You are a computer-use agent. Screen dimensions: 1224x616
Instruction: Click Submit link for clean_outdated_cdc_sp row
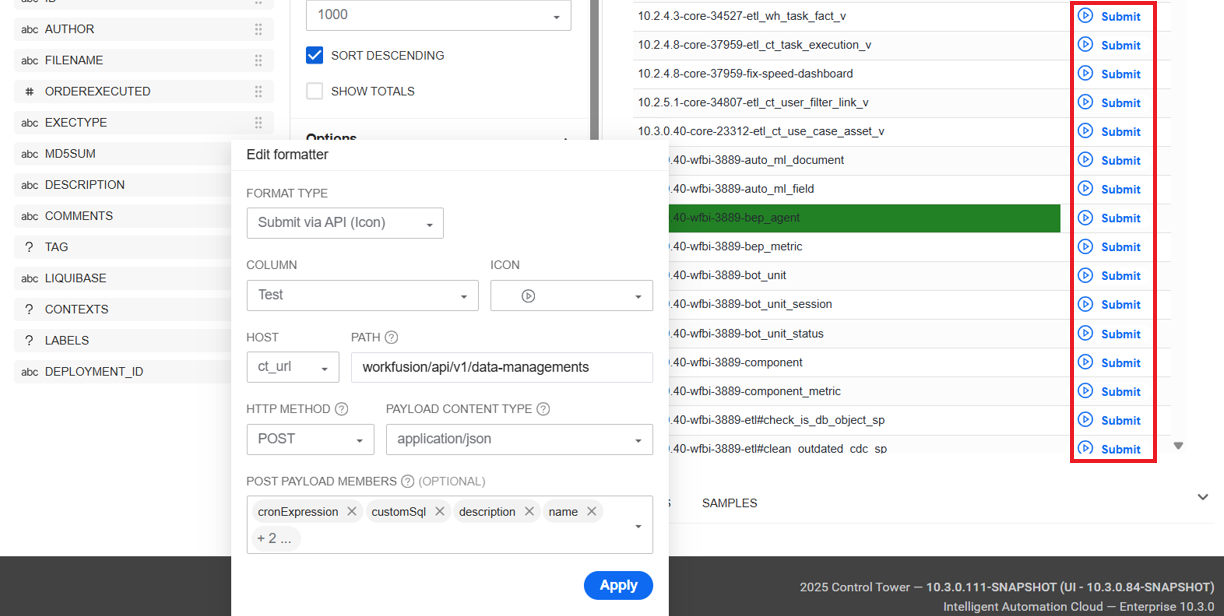(1121, 449)
